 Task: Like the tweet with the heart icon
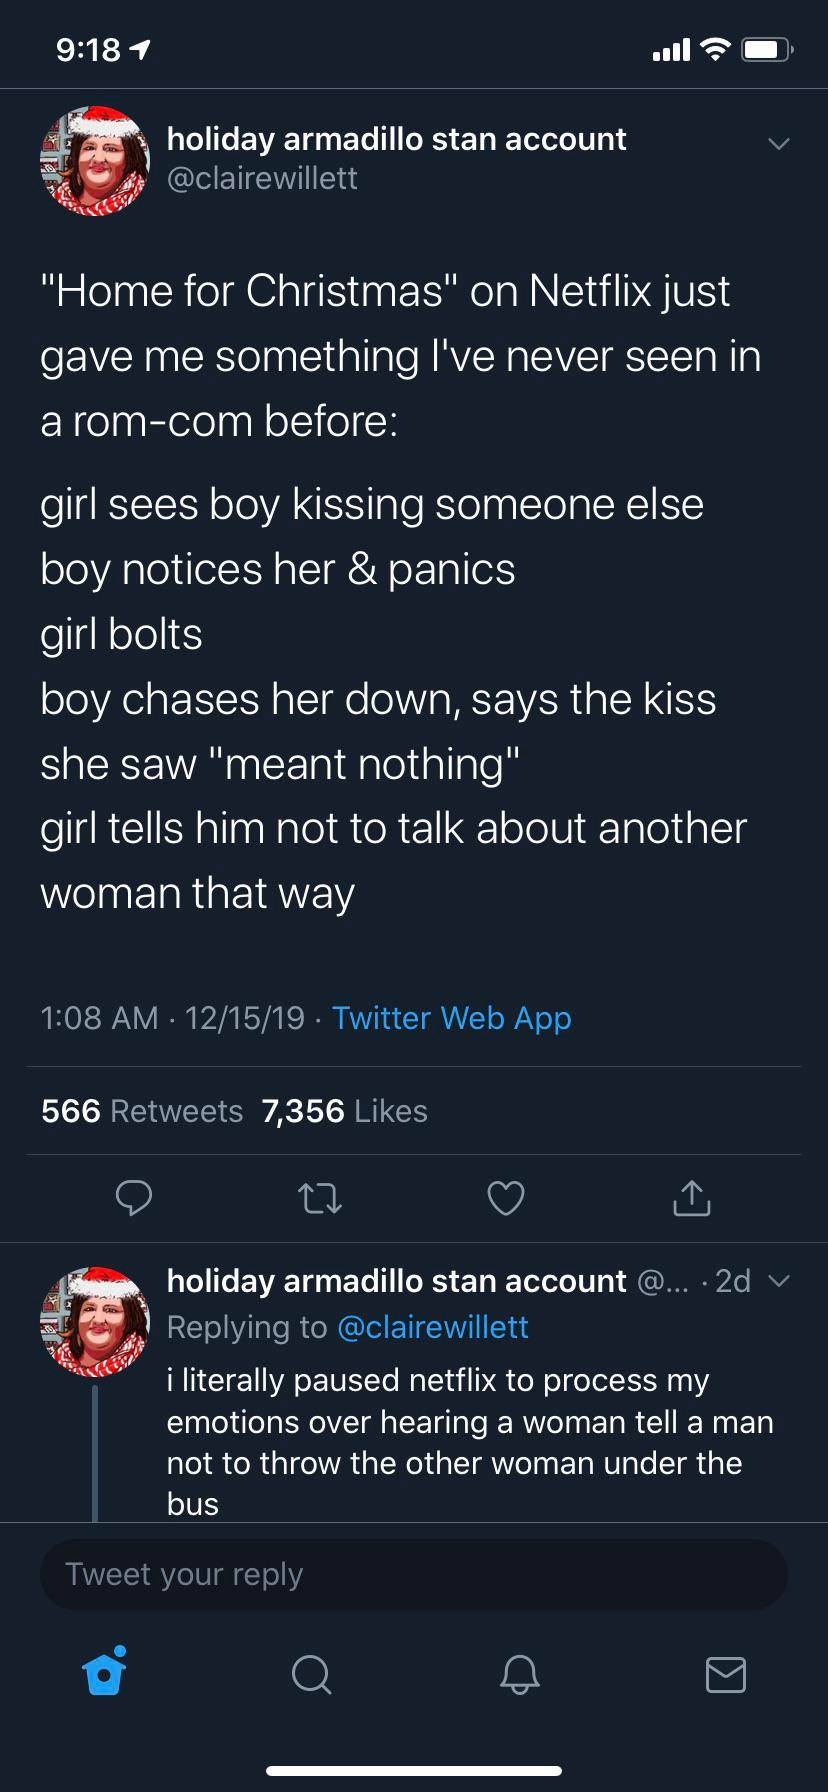click(506, 1198)
